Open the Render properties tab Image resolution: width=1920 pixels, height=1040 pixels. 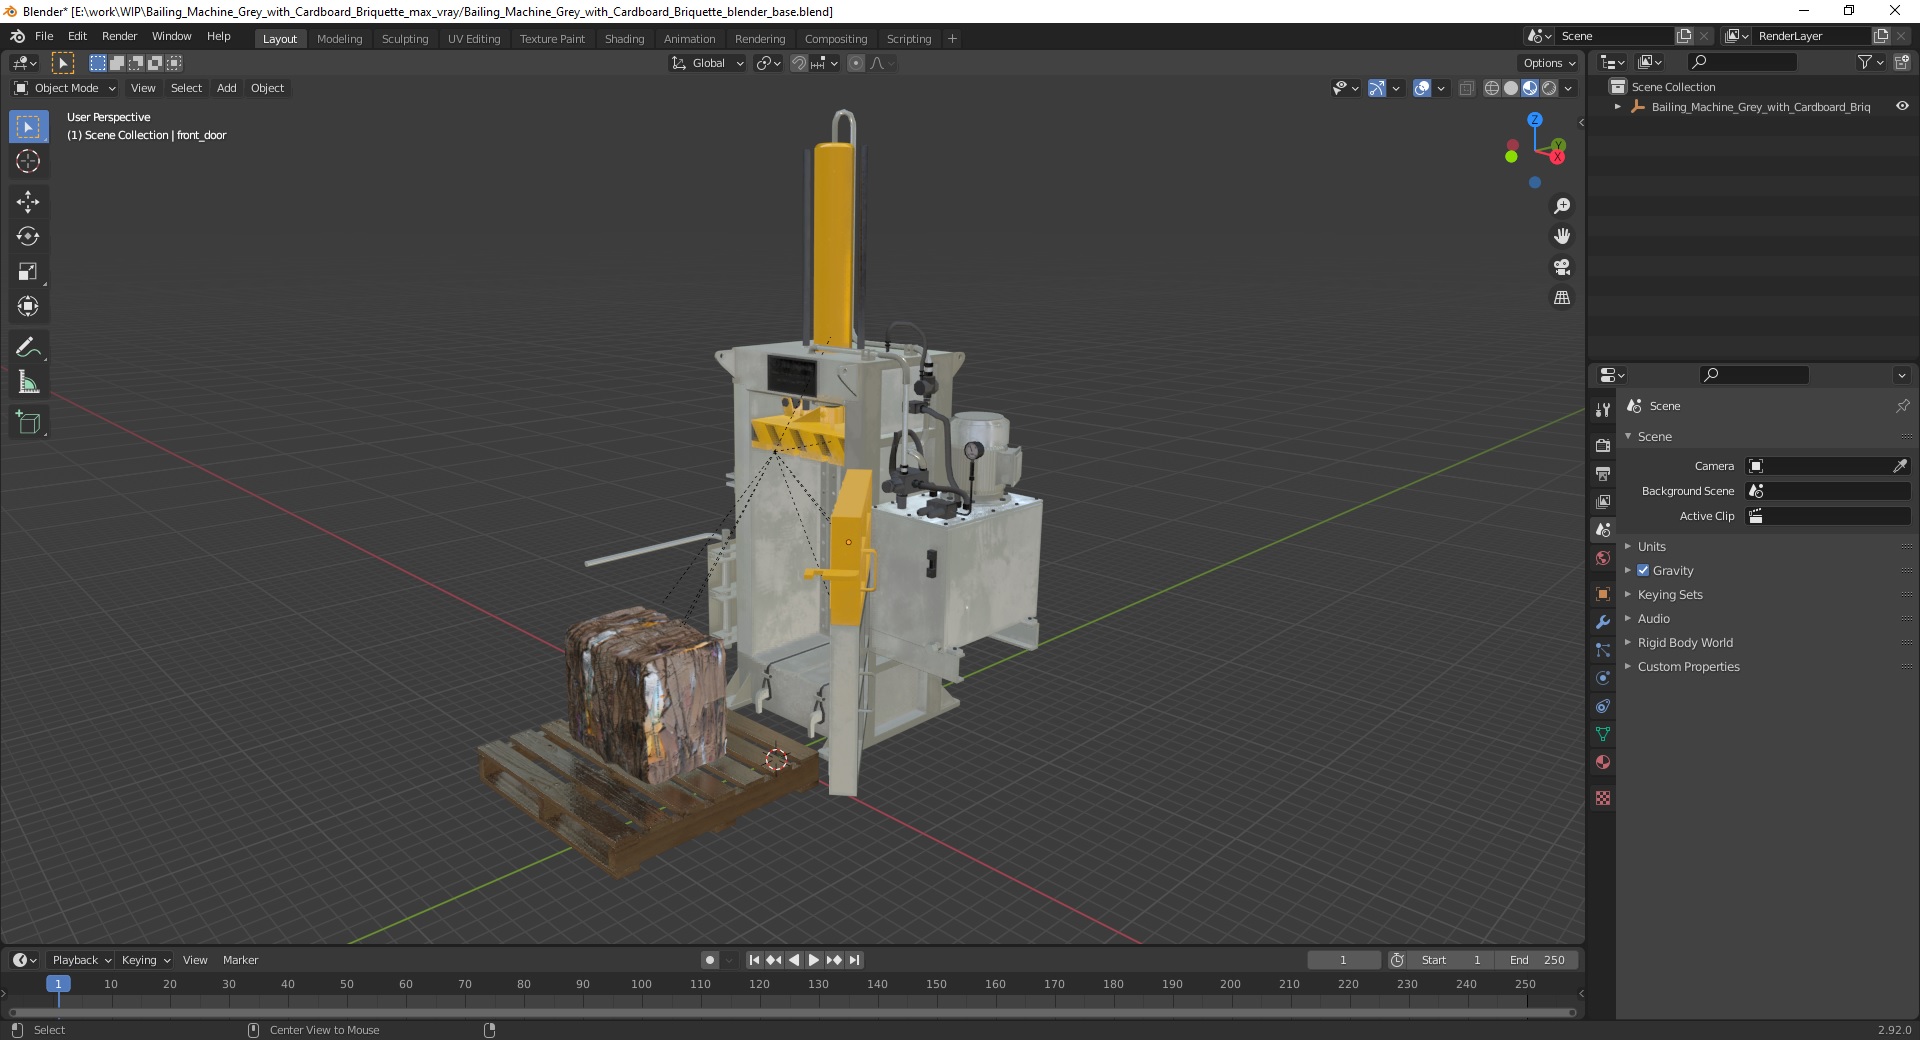pyautogui.click(x=1603, y=445)
